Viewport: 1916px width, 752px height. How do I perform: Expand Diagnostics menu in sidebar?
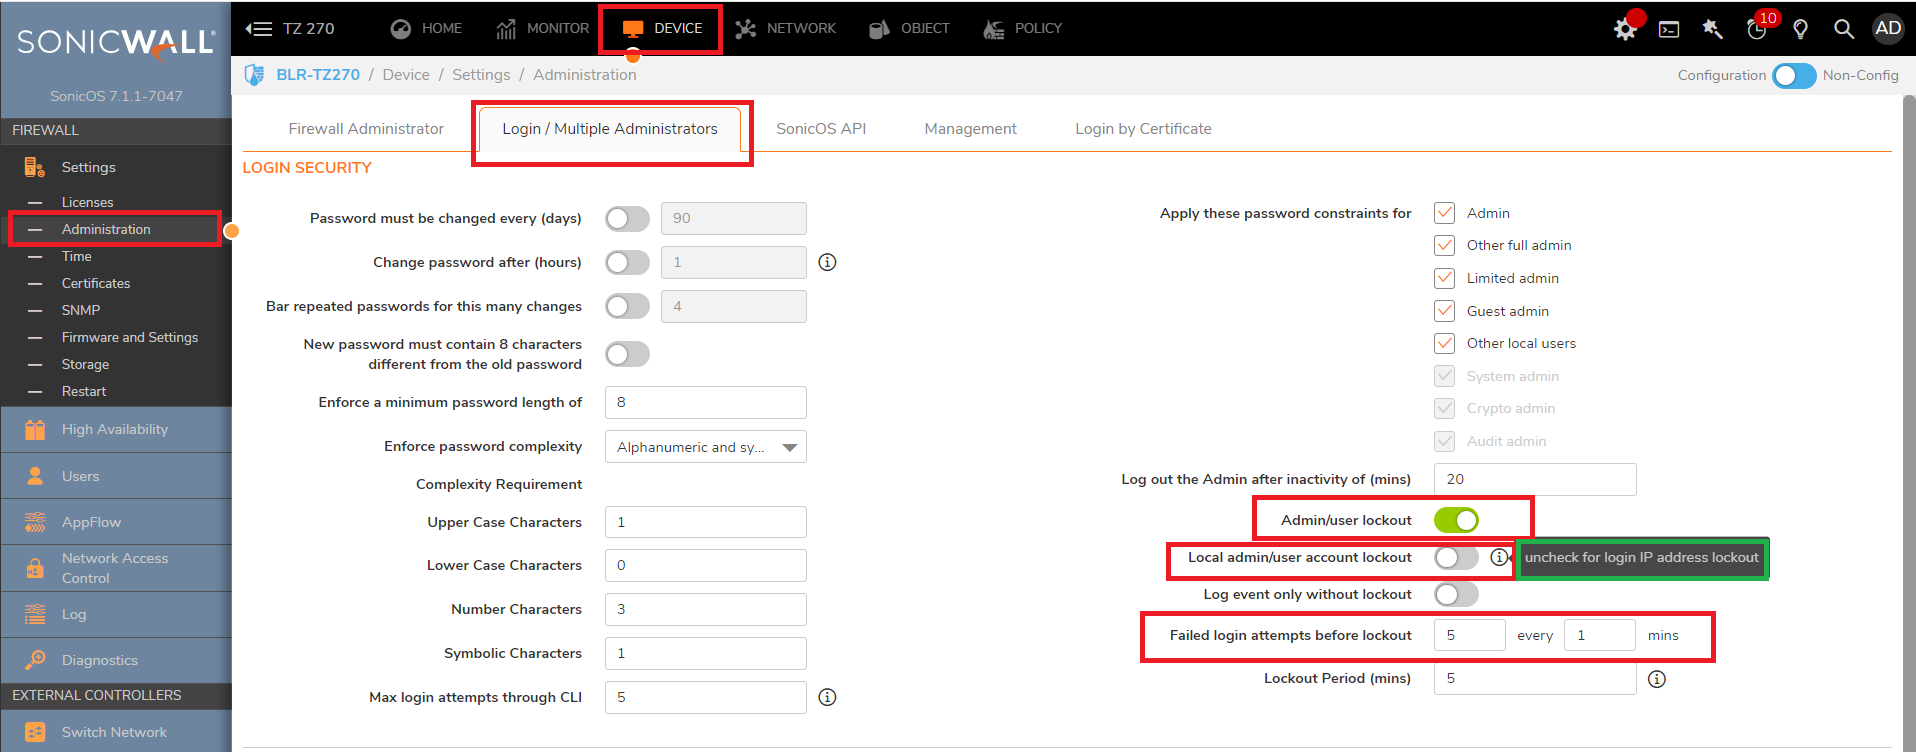pos(116,660)
